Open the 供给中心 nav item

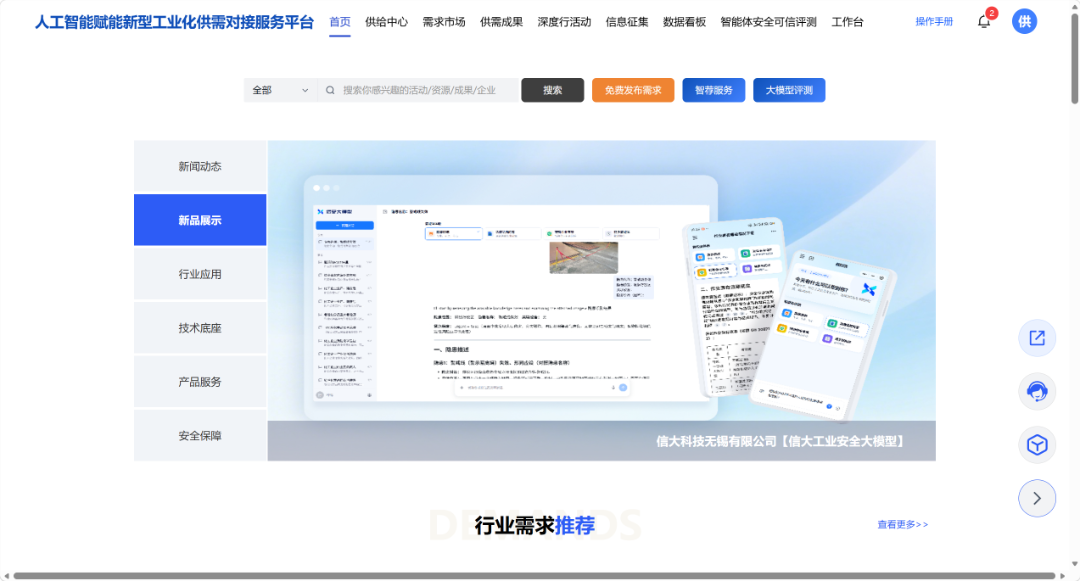click(x=386, y=22)
